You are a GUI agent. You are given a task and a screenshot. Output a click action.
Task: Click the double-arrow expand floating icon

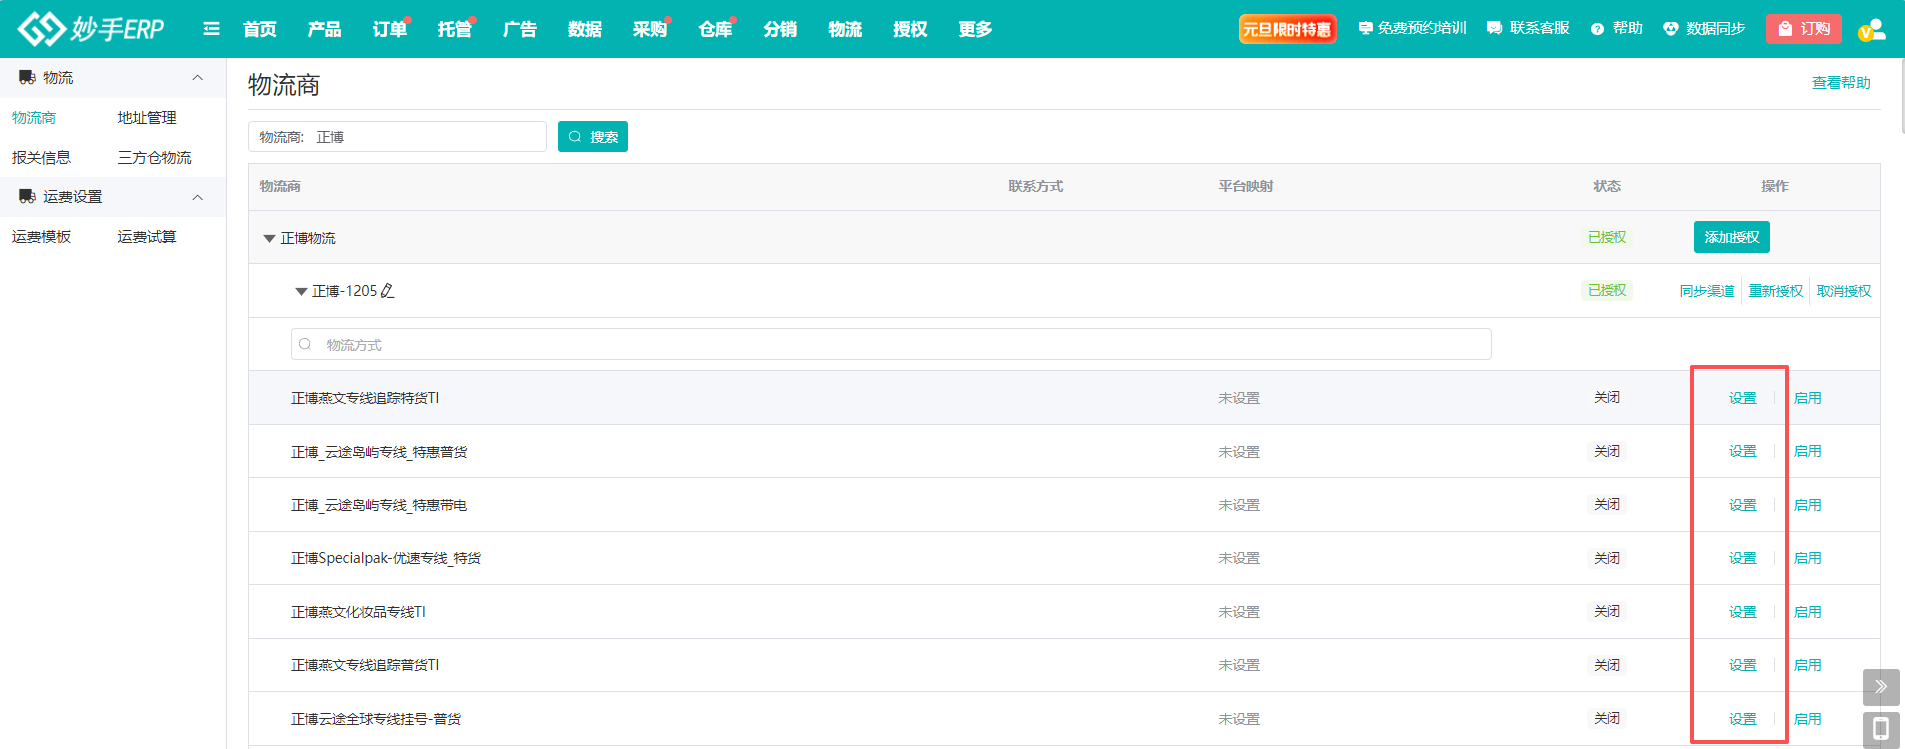(1880, 687)
